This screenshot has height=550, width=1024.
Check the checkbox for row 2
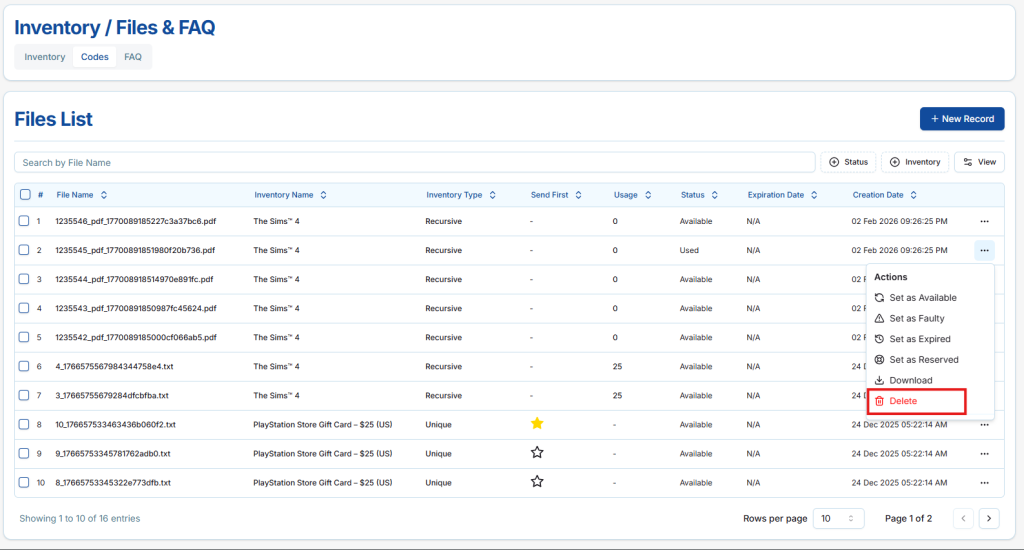(x=24, y=250)
